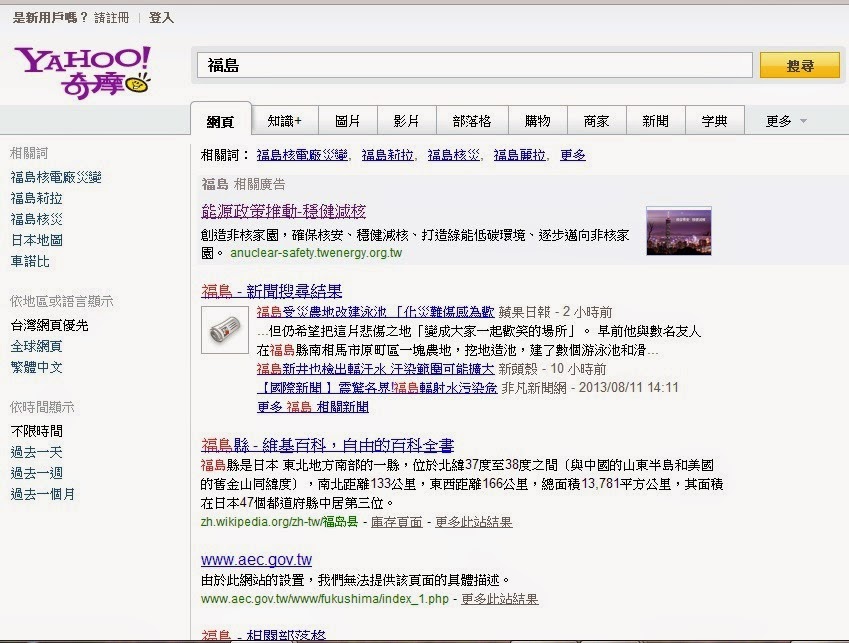Open the 影片 tab
This screenshot has width=849, height=643.
[x=406, y=121]
